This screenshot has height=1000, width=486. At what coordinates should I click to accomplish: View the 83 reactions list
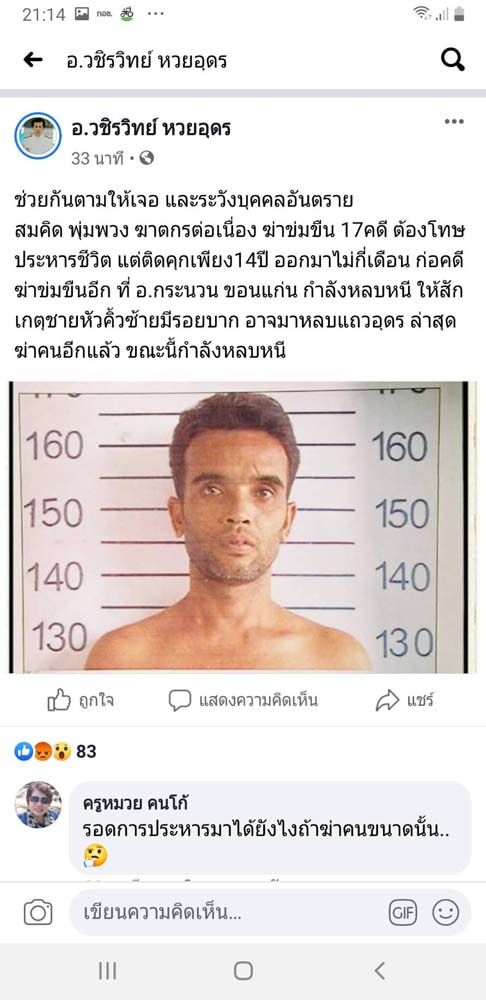(55, 752)
